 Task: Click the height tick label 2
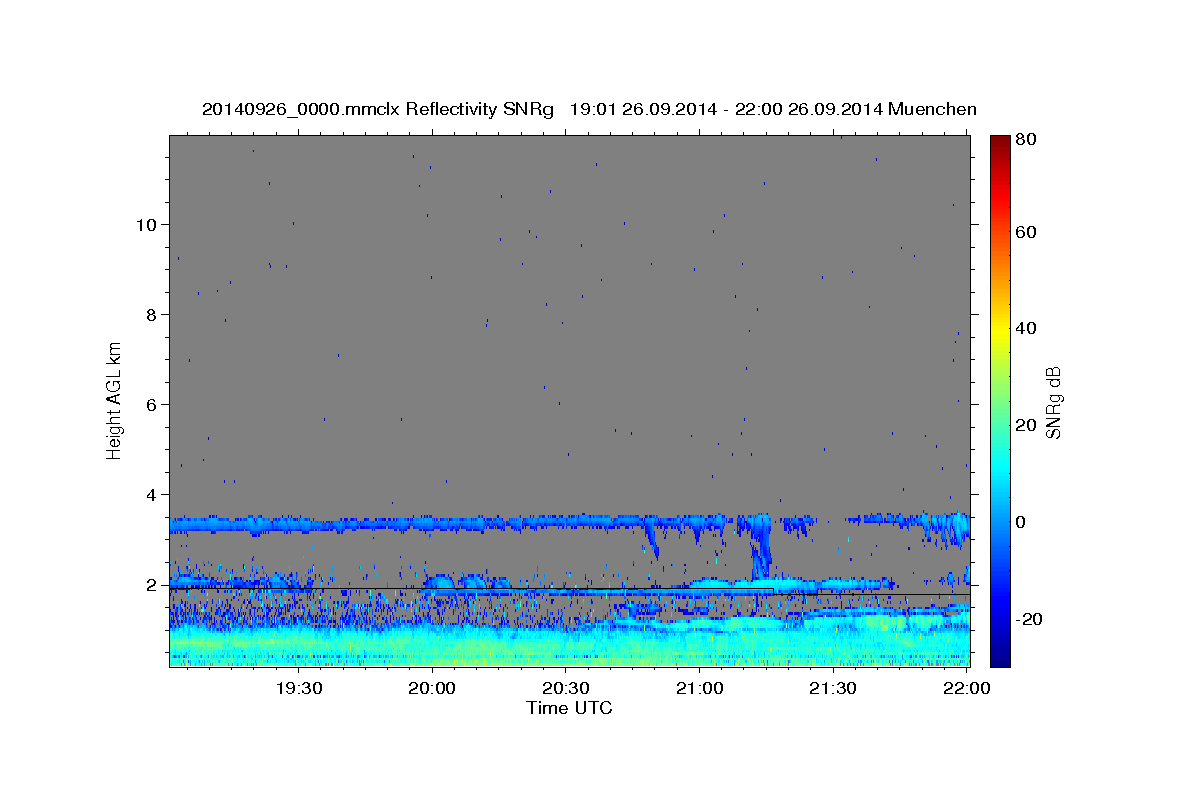pyautogui.click(x=151, y=584)
